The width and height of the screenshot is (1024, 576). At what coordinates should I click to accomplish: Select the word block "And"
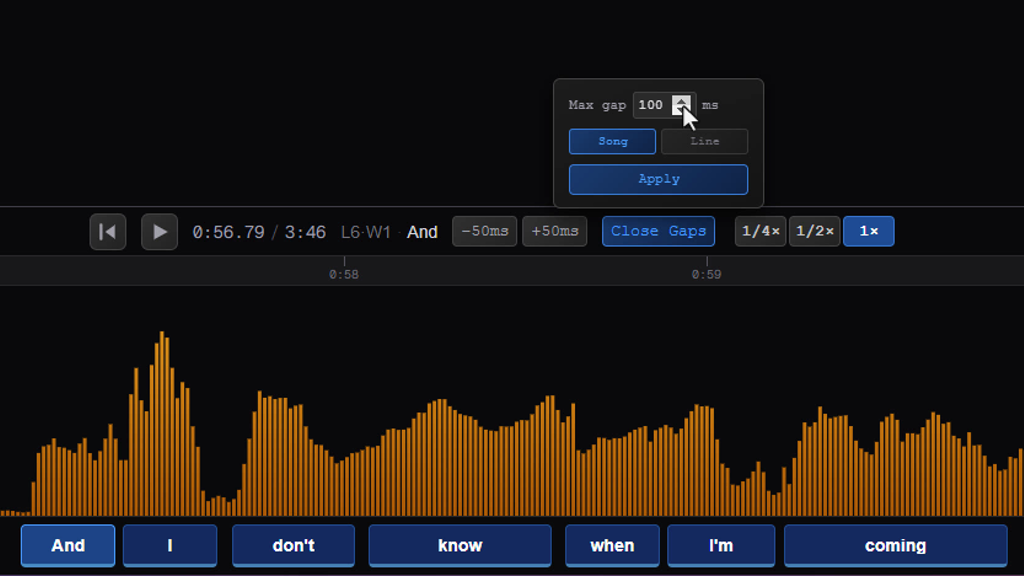[x=68, y=545]
